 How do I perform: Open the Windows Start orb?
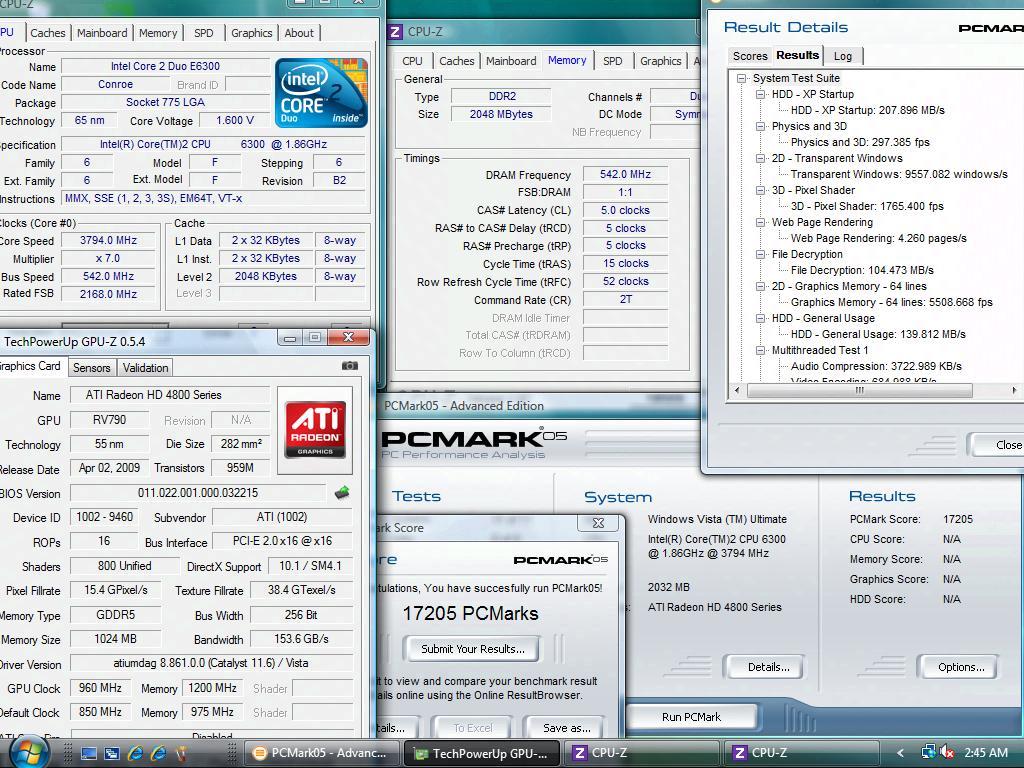tap(29, 752)
